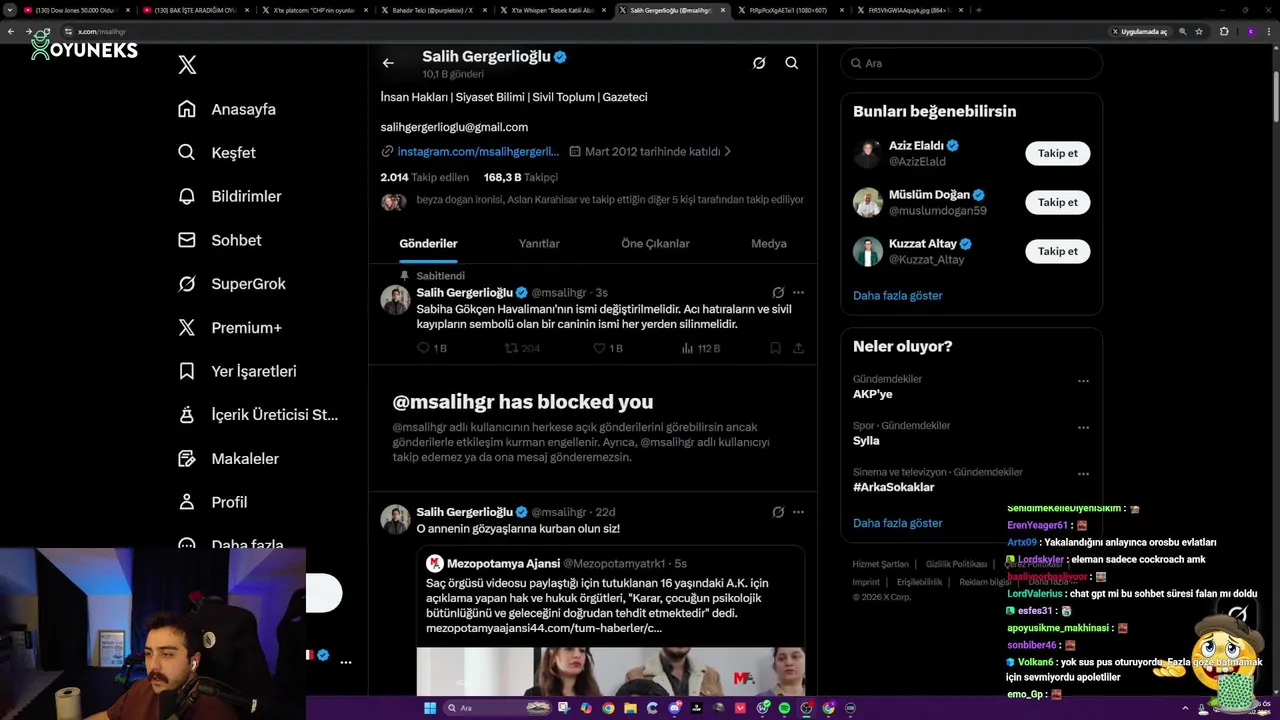Open OBS Studio from the taskbar
Image resolution: width=1280 pixels, height=720 pixels.
click(806, 708)
